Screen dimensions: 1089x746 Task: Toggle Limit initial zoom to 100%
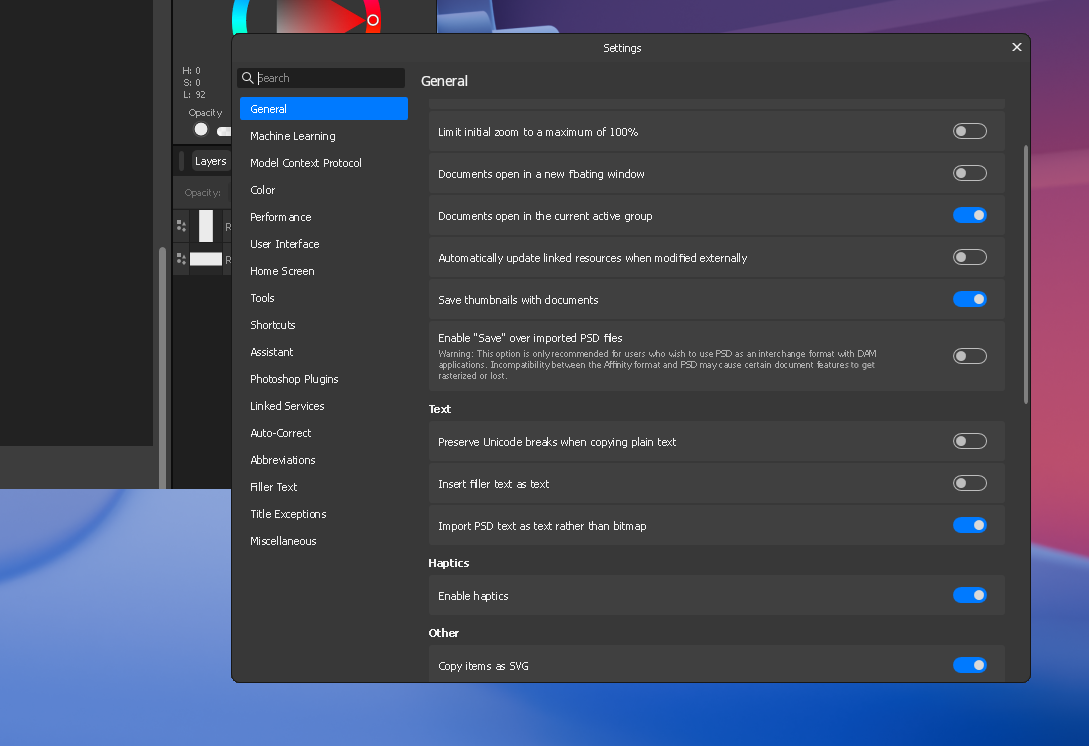pos(970,131)
